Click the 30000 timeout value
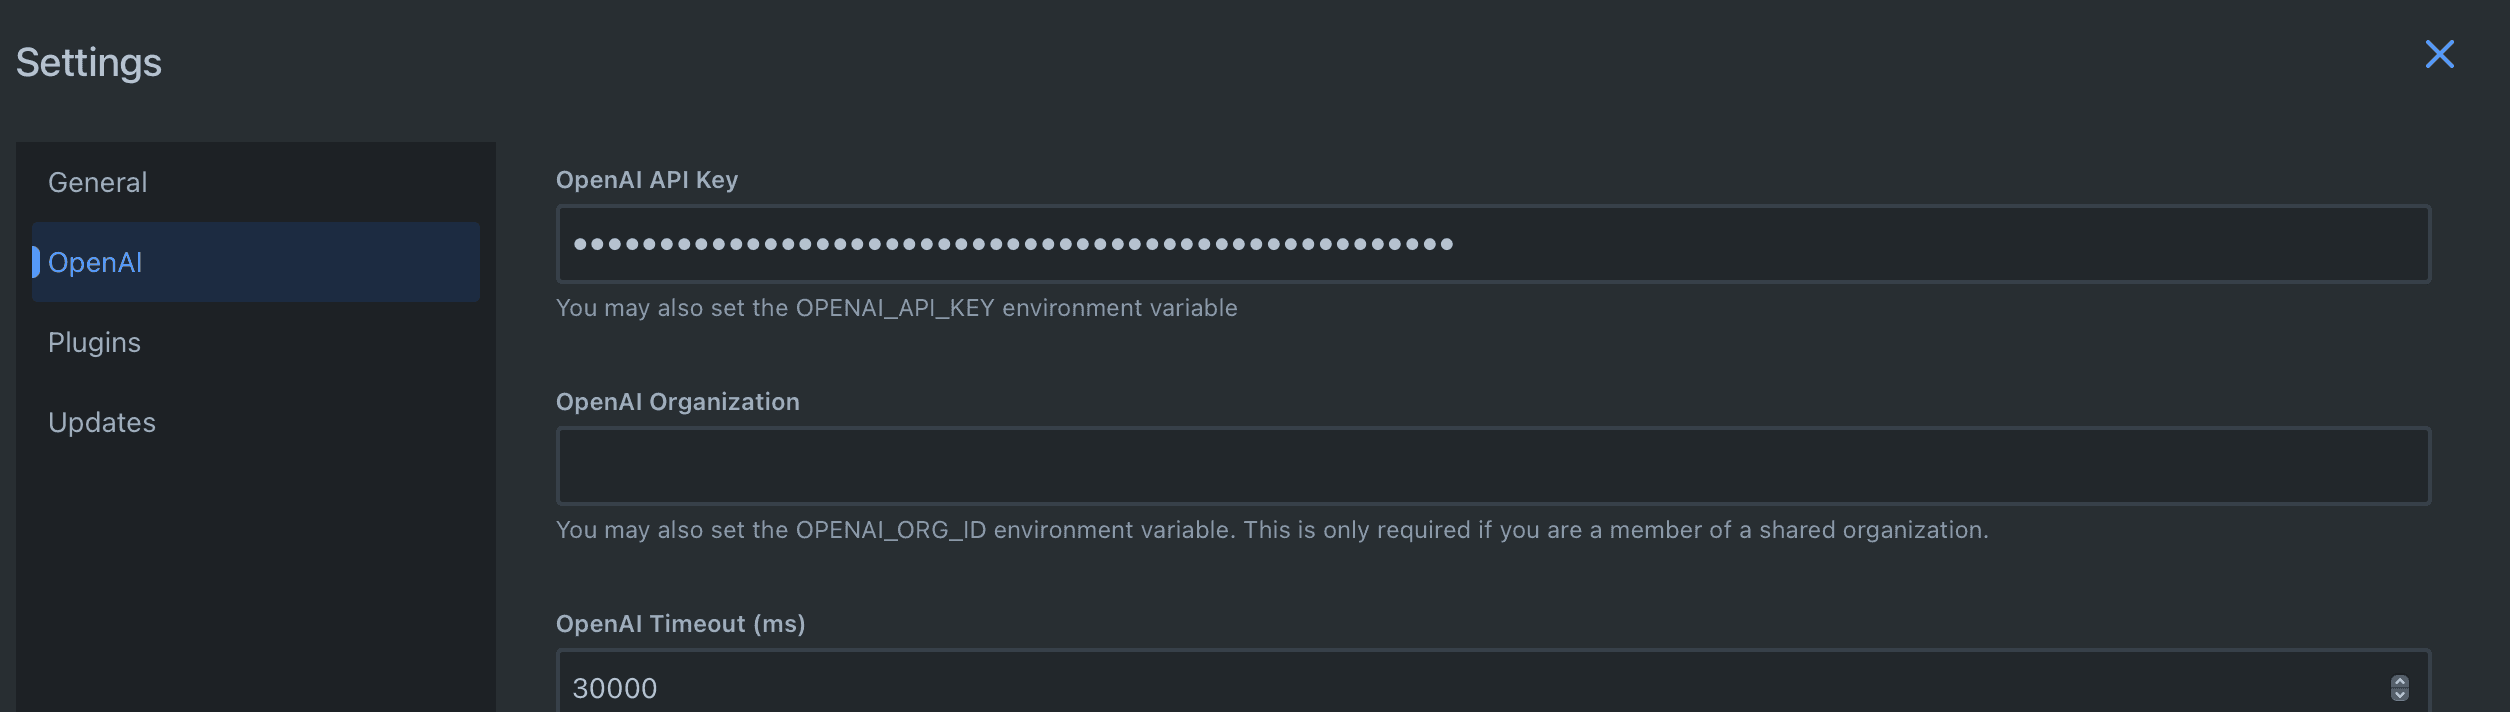2510x712 pixels. click(615, 688)
